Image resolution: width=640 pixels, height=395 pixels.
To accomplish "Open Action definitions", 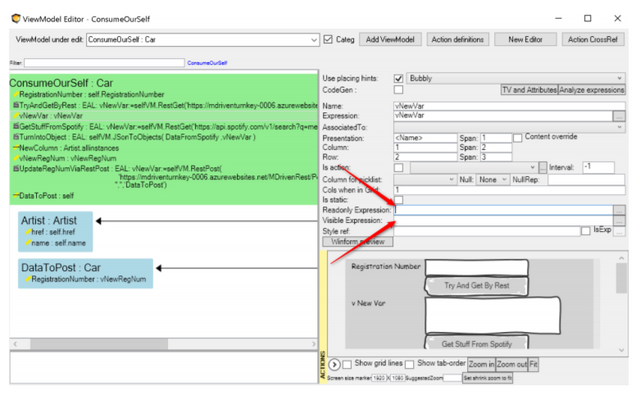I will coord(458,40).
